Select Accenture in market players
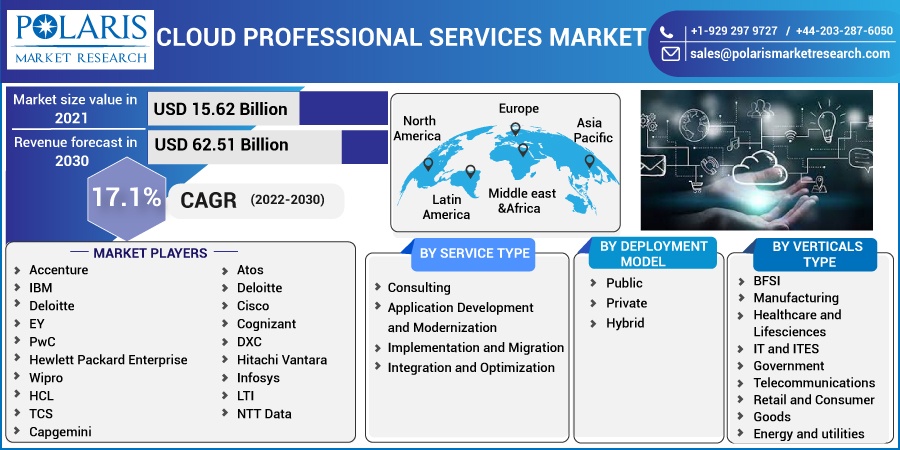This screenshot has height=450, width=900. 59,270
